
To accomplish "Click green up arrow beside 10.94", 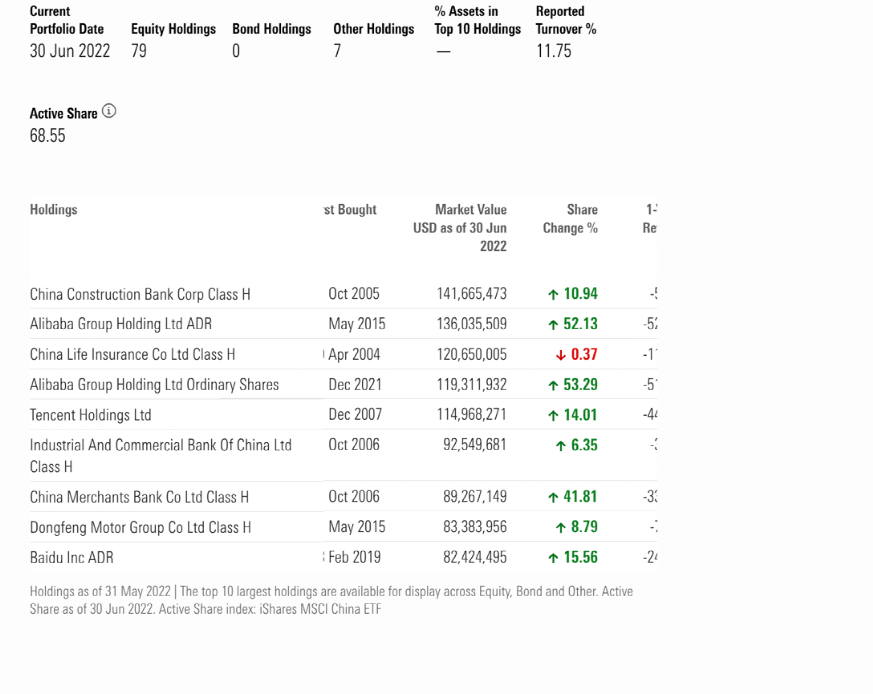I will tap(553, 294).
